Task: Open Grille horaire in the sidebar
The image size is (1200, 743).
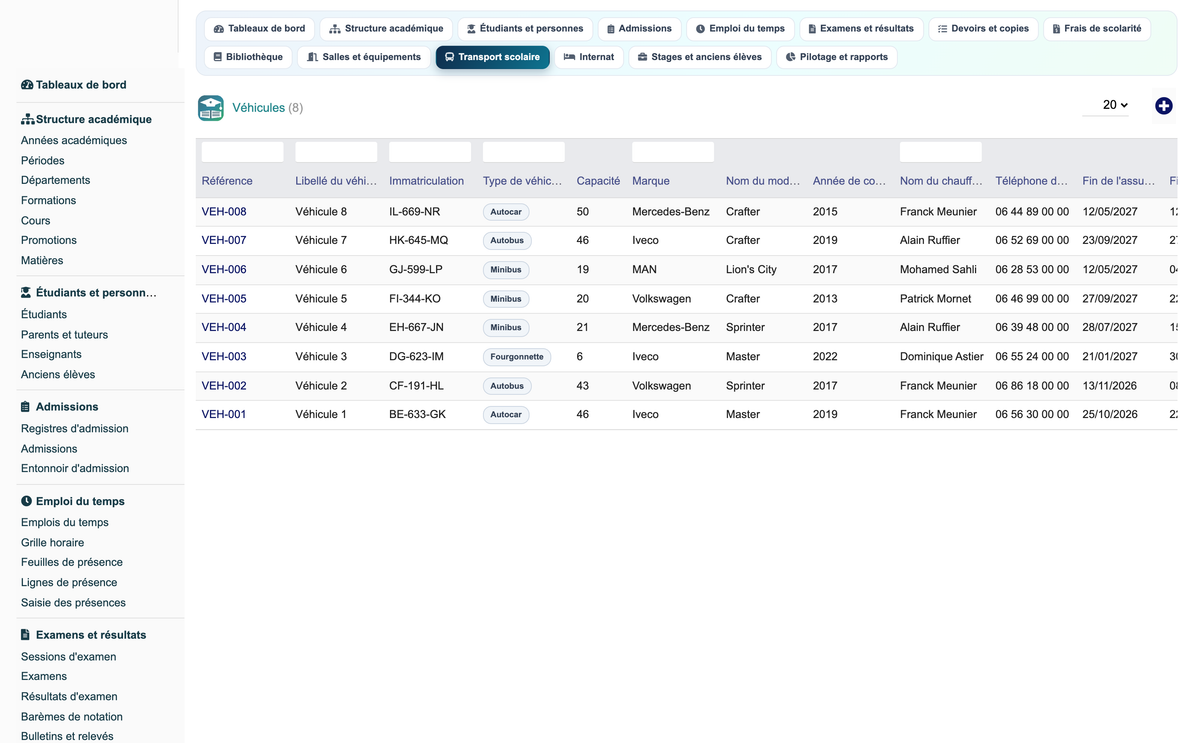Action: [x=53, y=542]
